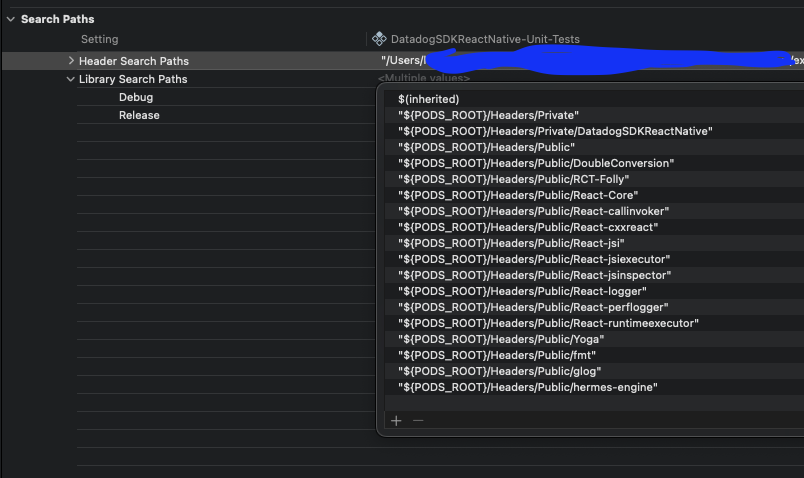Collapse the Library Search Paths setting

71,79
